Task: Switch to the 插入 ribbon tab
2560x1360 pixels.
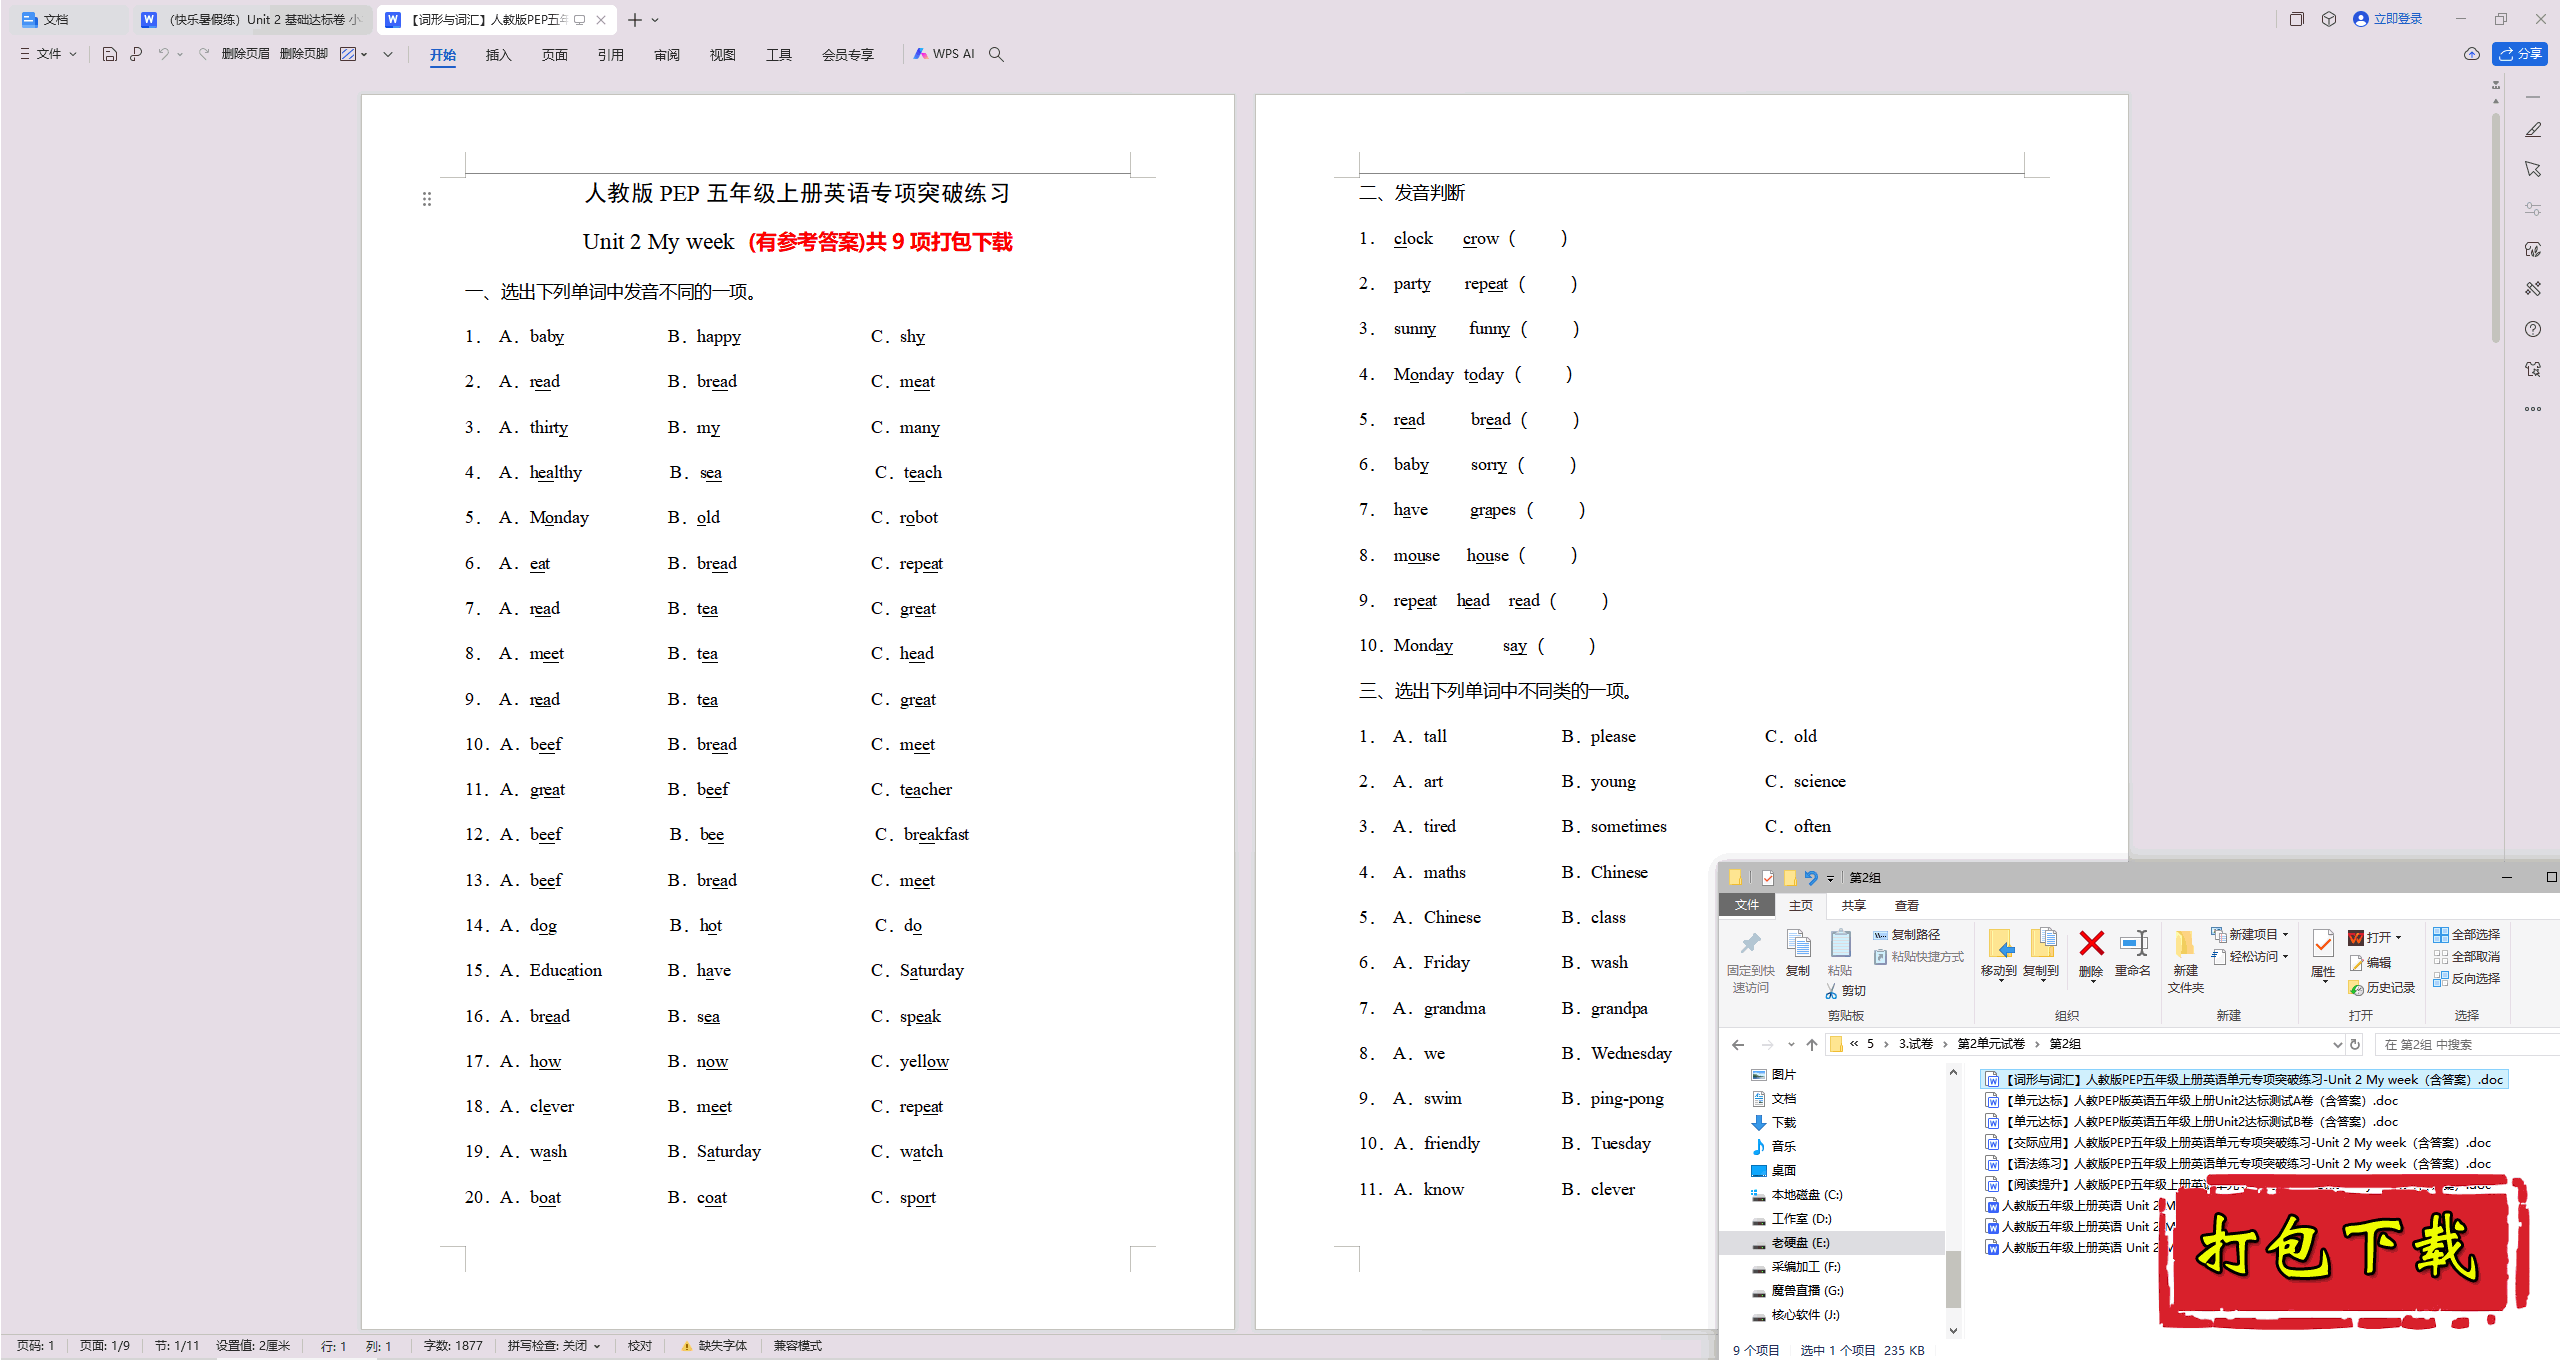Action: coord(498,55)
